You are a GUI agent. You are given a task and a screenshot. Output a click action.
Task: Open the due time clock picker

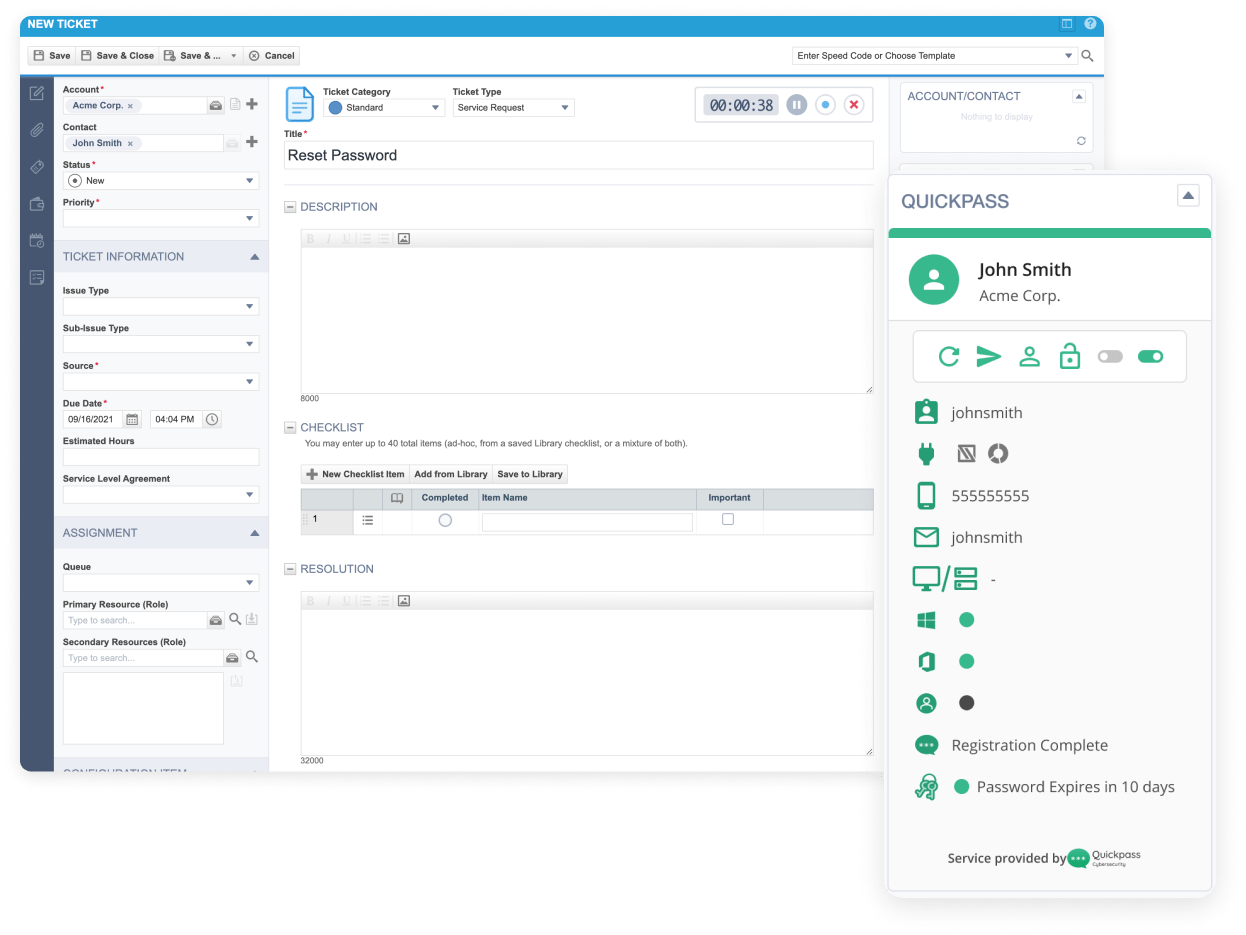(x=212, y=420)
